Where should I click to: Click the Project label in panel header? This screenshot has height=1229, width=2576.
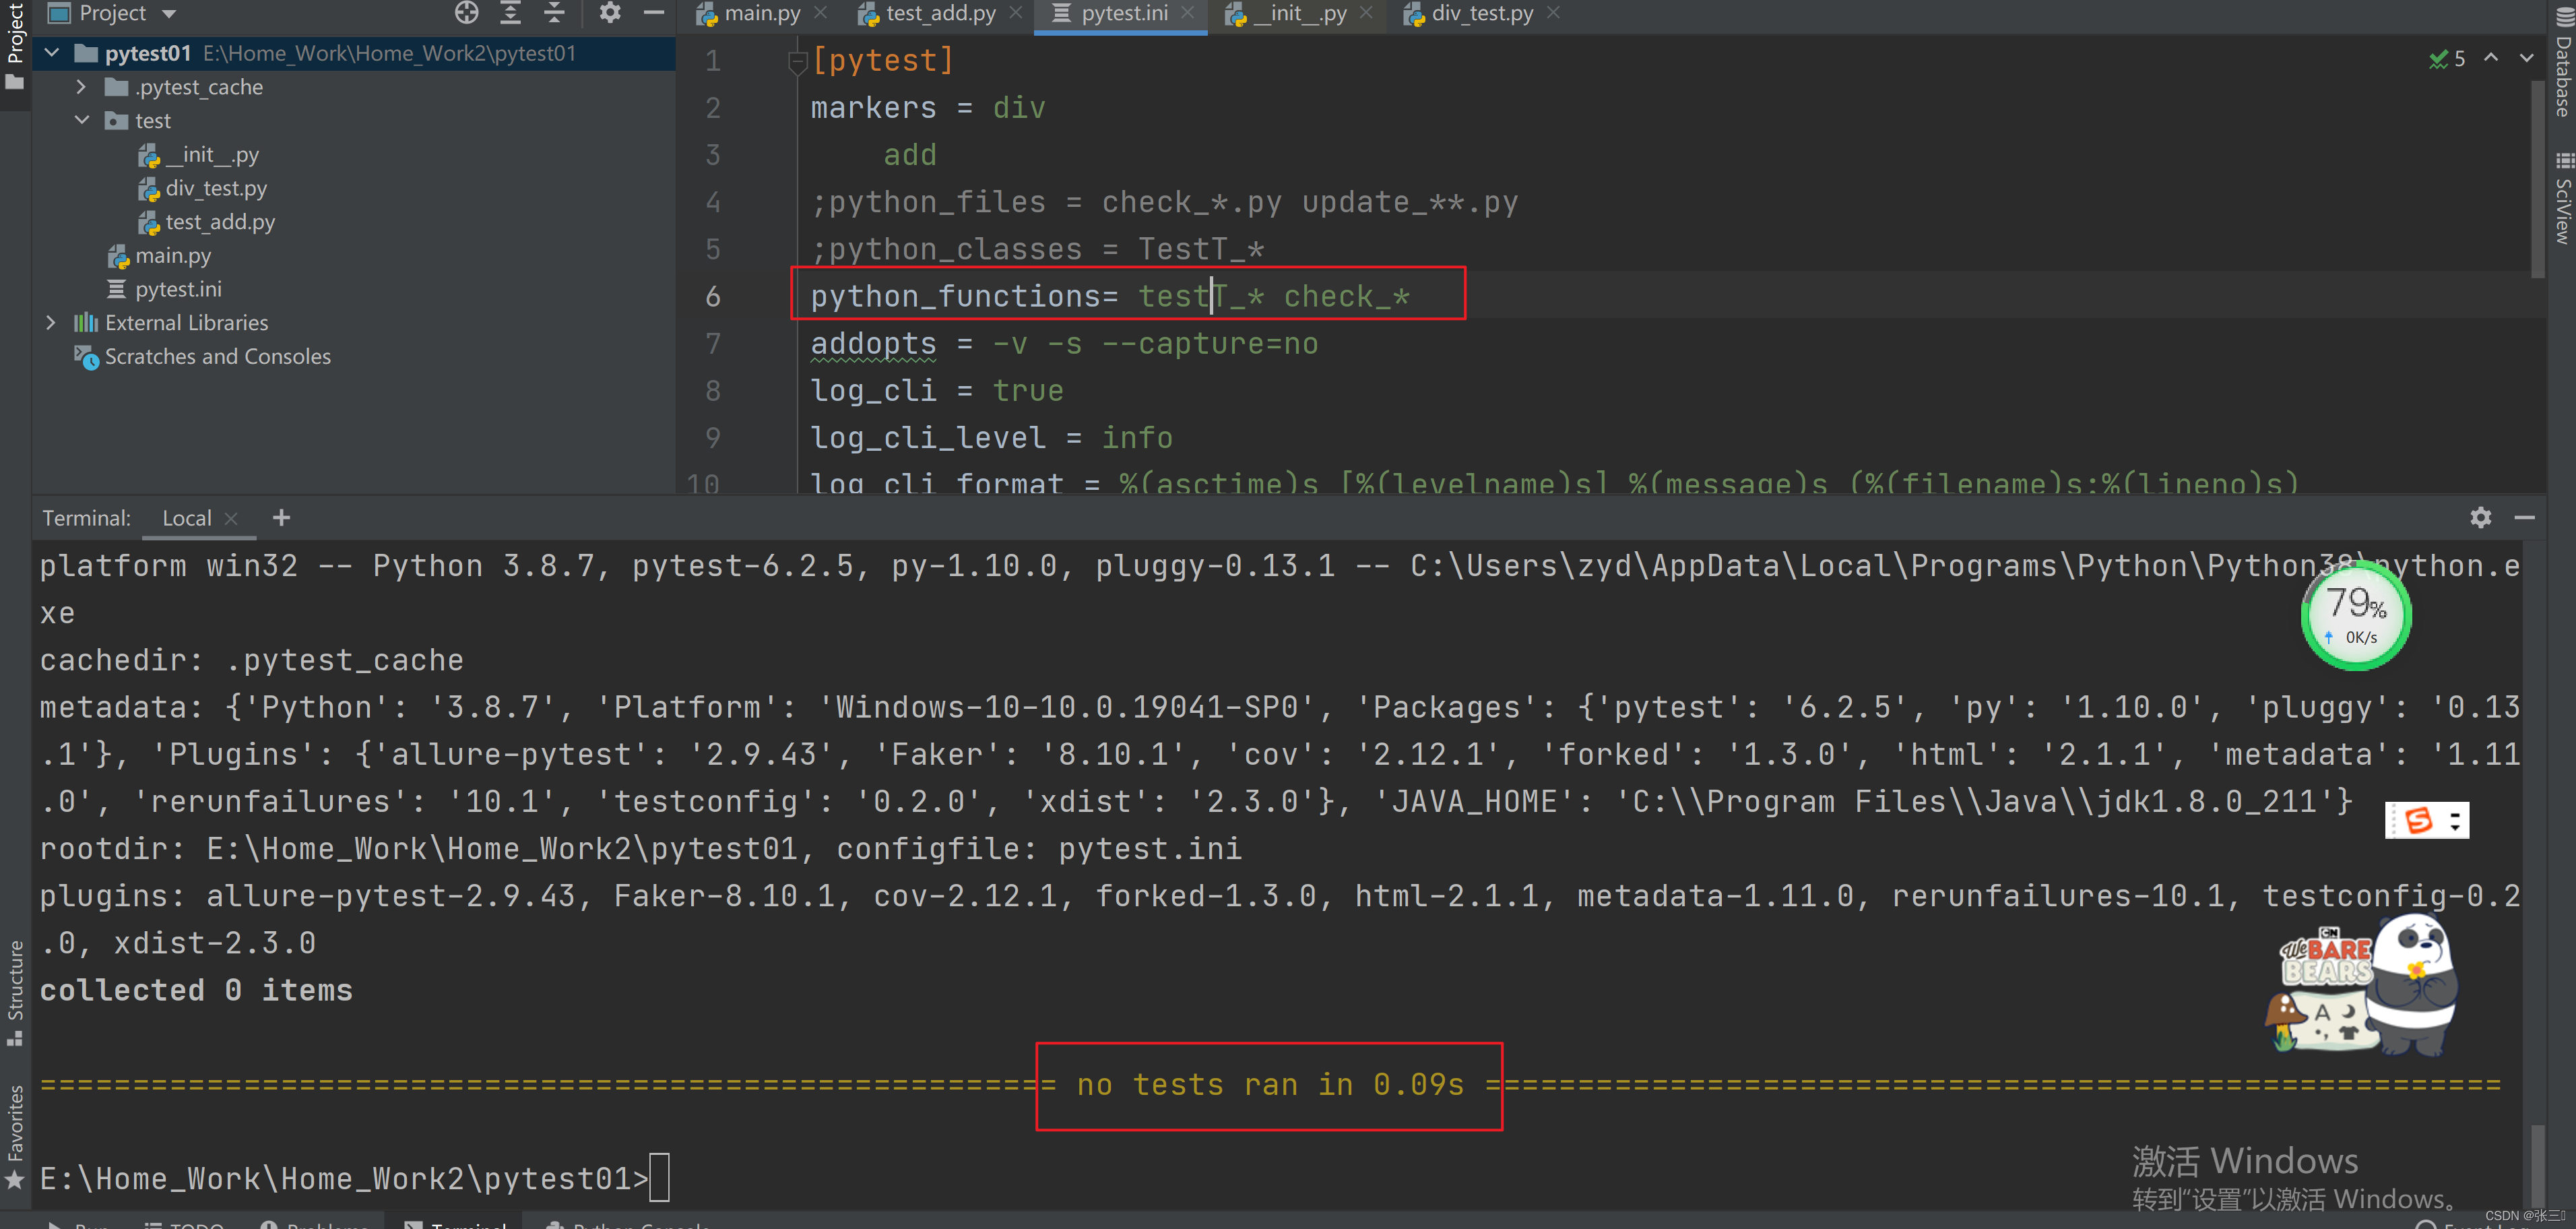112,13
